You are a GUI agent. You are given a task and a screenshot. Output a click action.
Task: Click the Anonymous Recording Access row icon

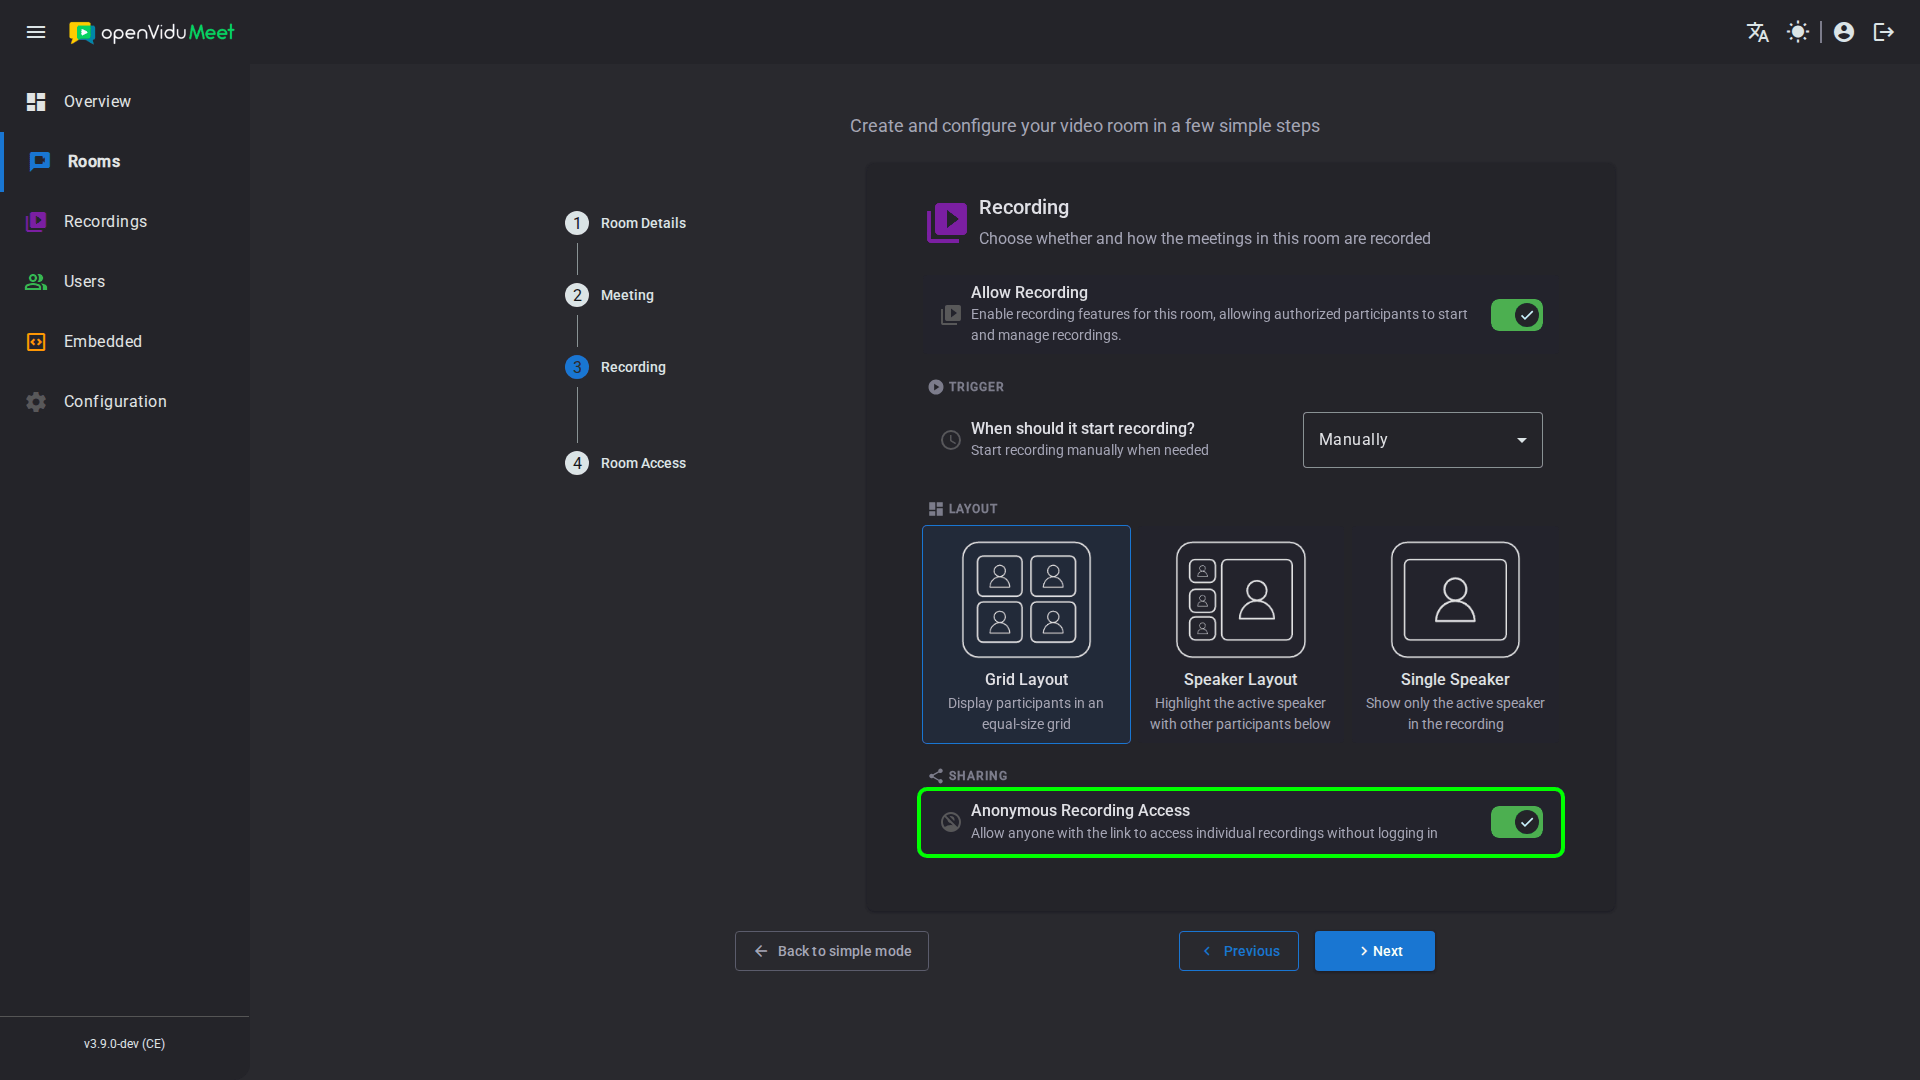951,822
